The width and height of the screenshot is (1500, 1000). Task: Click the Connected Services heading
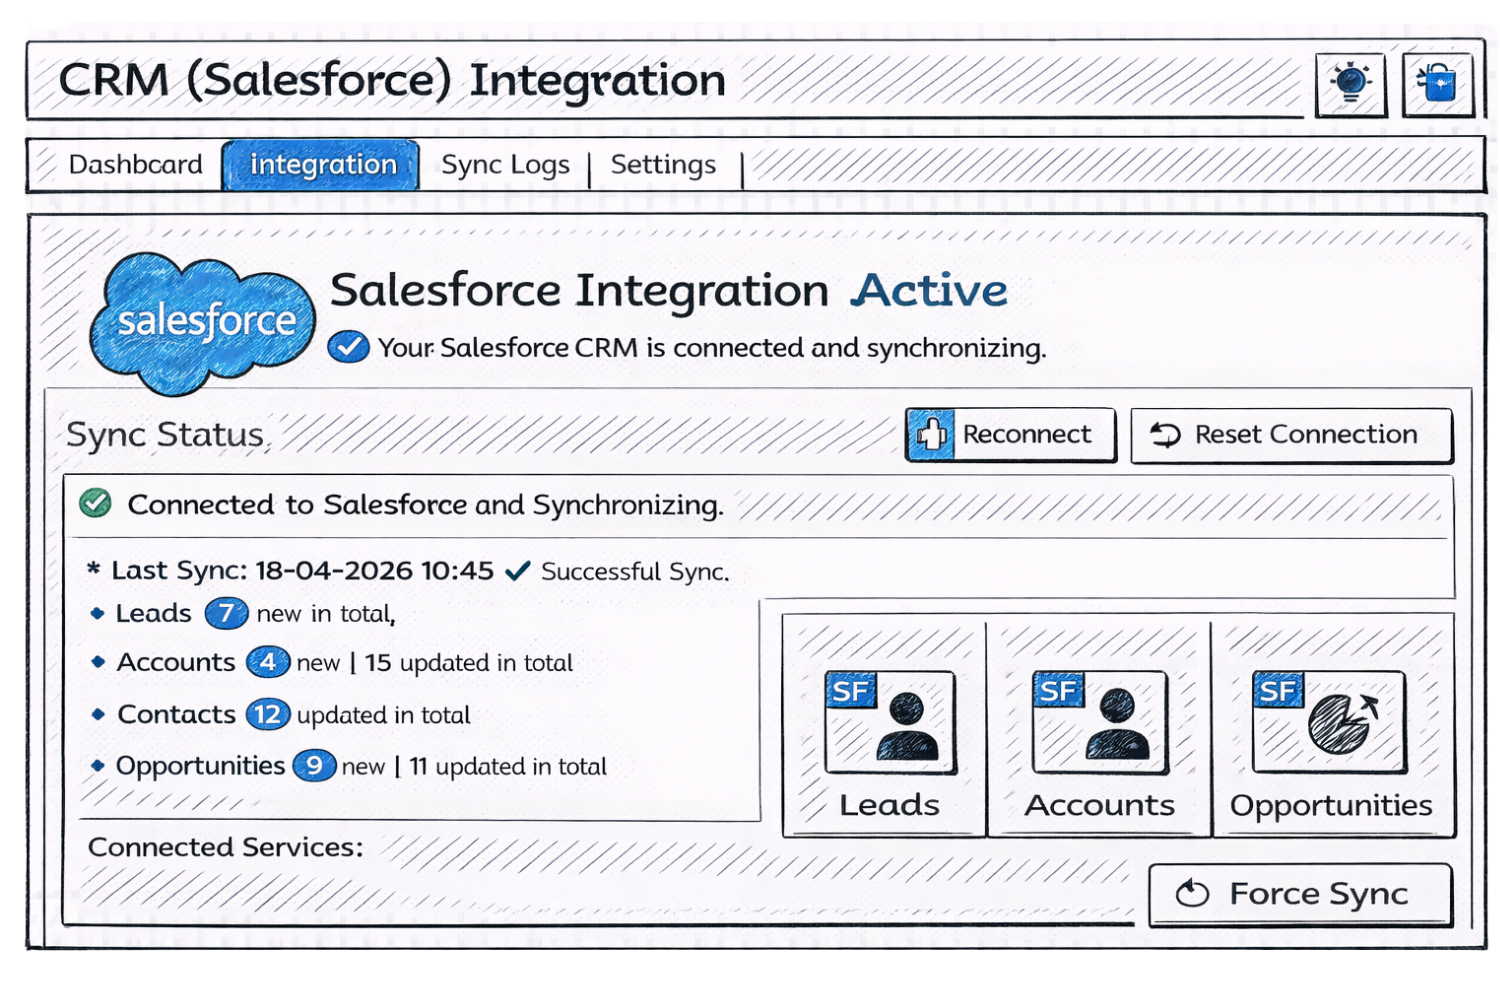(x=226, y=847)
